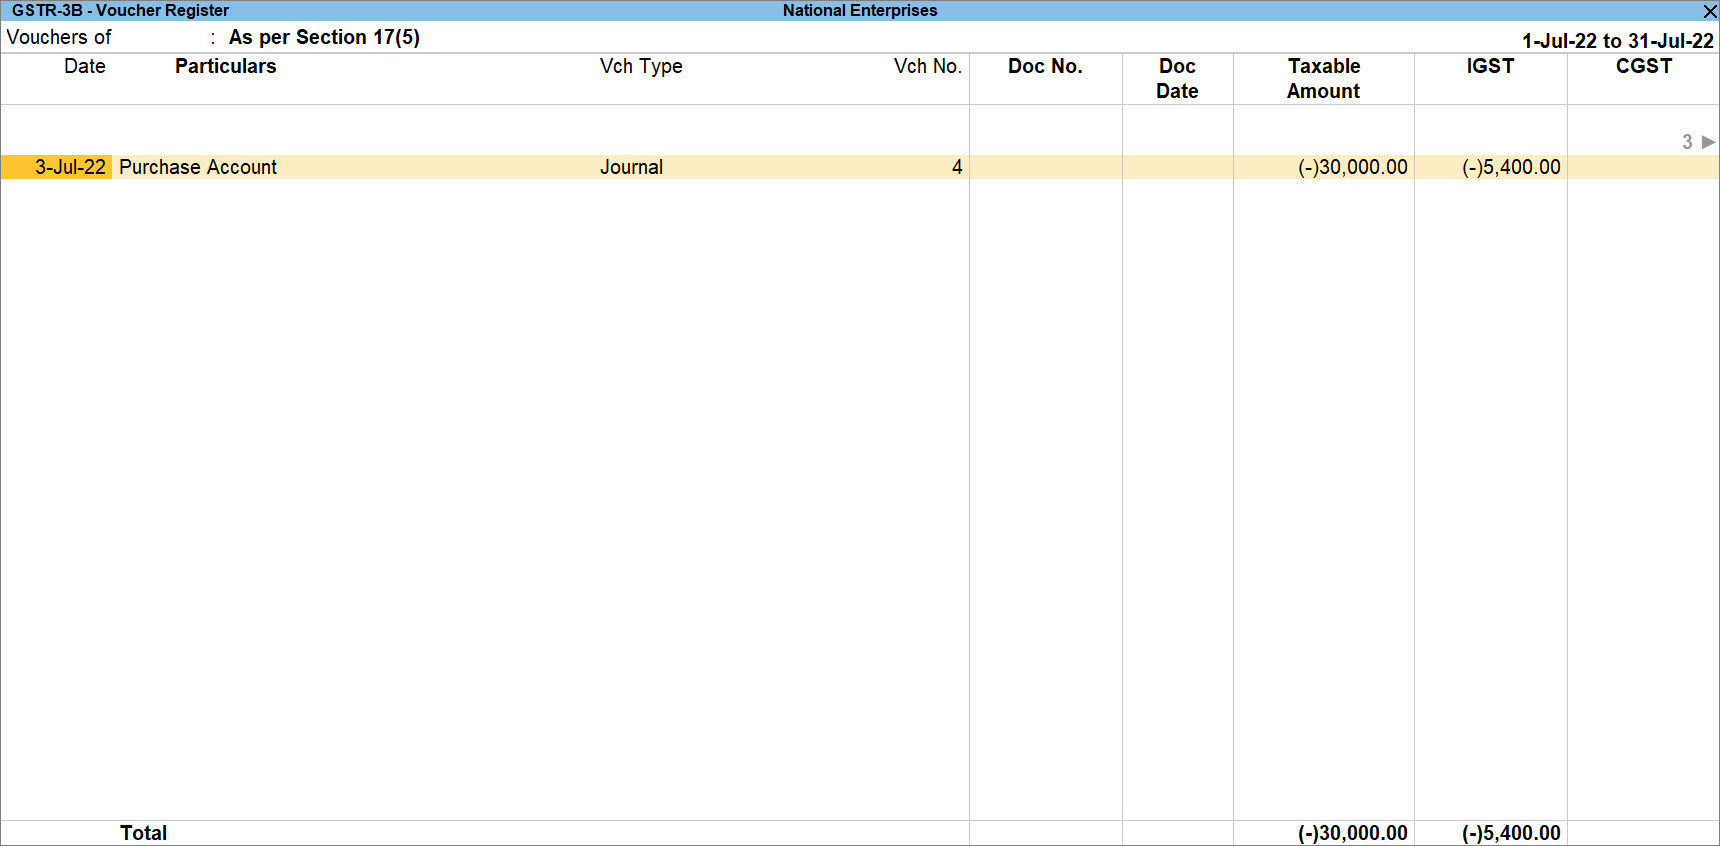Click the Journal voucher type cell

tap(631, 167)
